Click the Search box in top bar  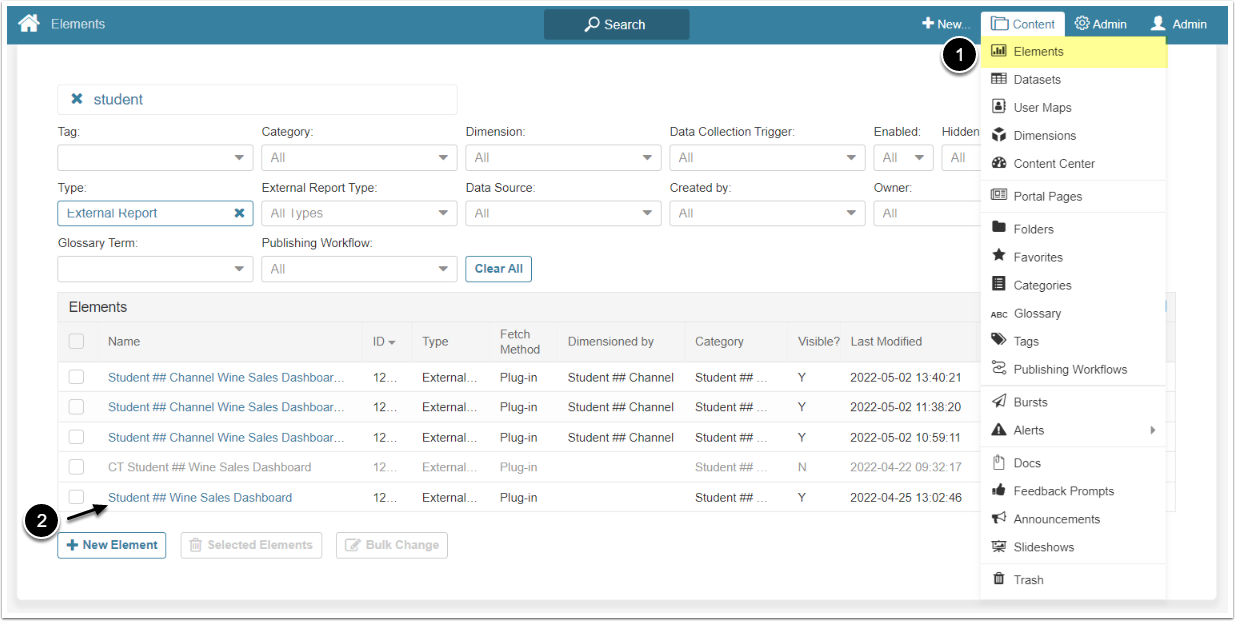click(x=616, y=24)
